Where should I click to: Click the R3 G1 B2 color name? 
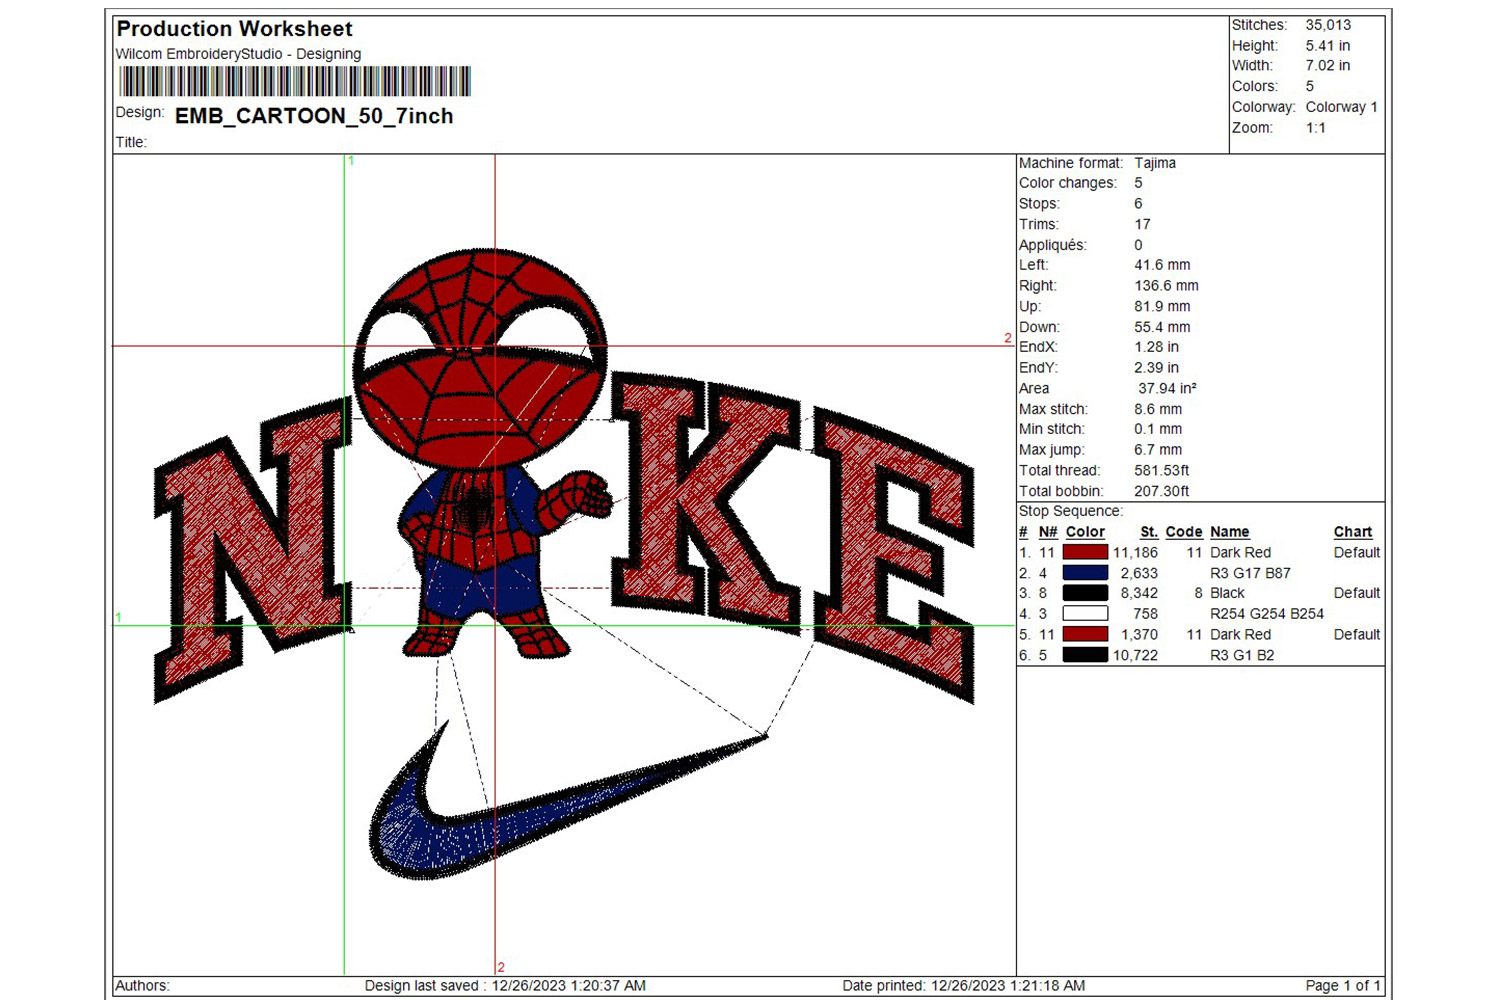click(1242, 656)
